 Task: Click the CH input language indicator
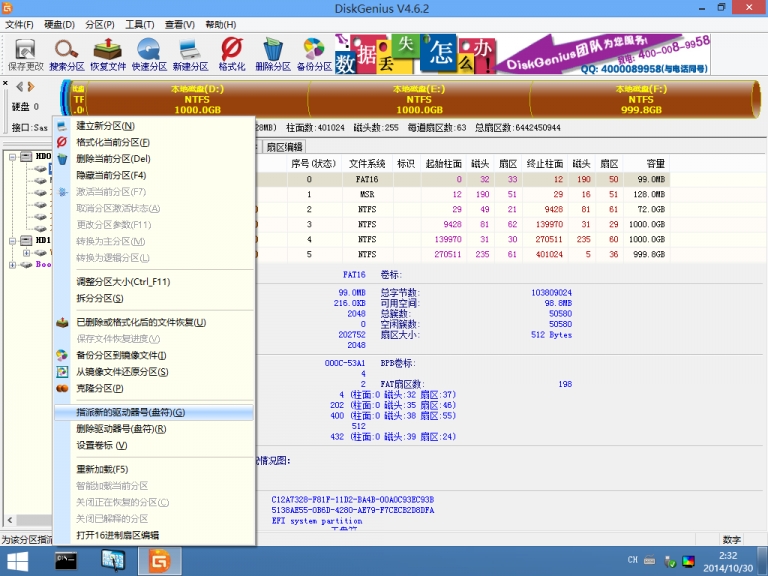(x=632, y=560)
